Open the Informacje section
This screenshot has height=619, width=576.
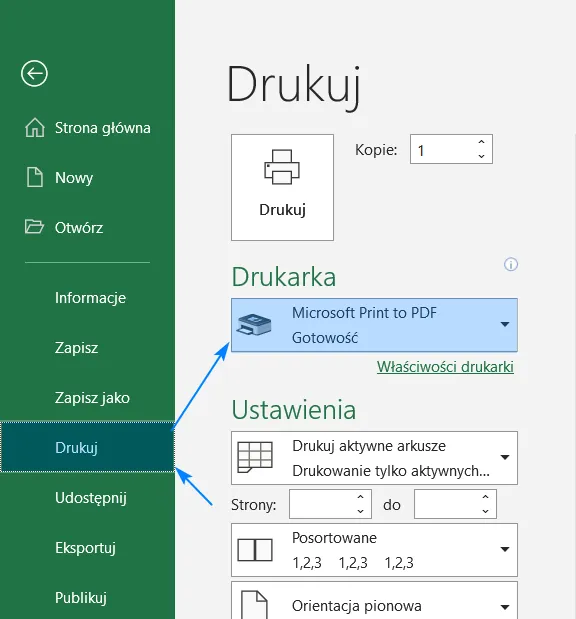[87, 298]
